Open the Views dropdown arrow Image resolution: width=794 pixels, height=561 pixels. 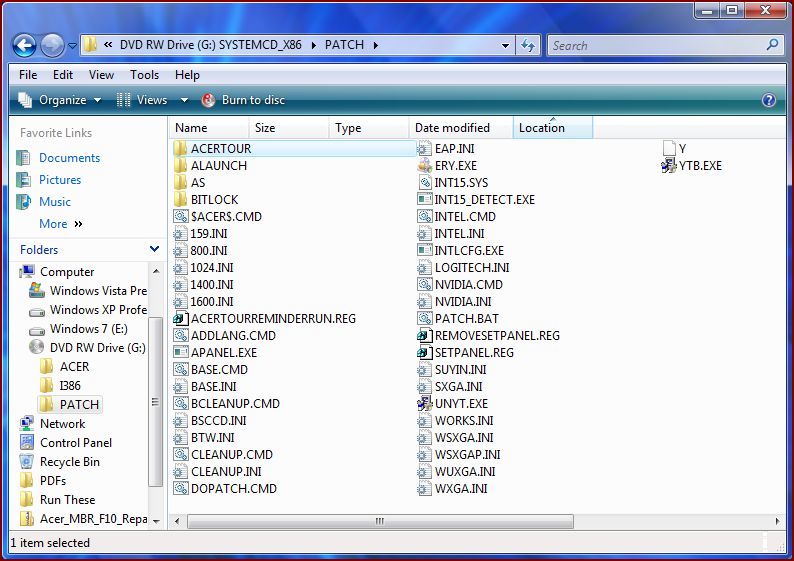pyautogui.click(x=184, y=100)
